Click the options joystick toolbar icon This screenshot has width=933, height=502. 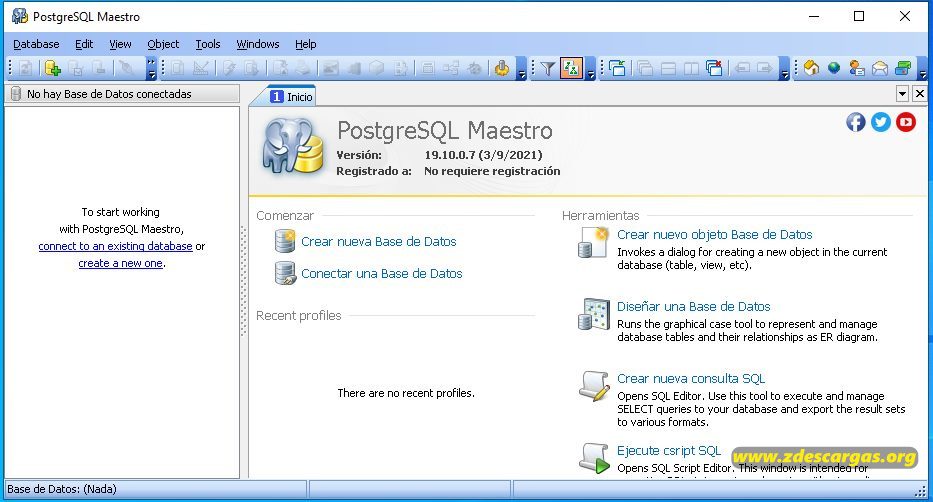[x=502, y=68]
